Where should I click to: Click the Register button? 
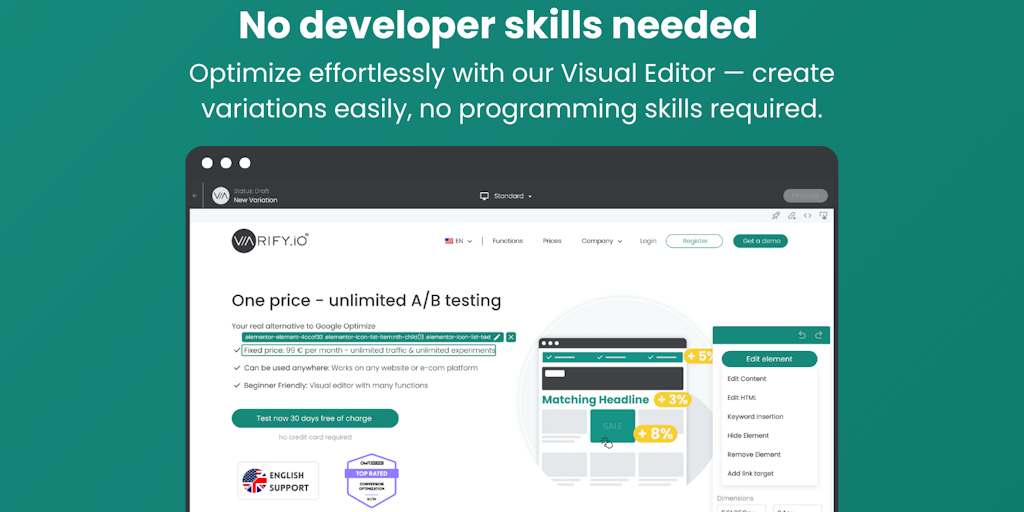pyautogui.click(x=694, y=241)
